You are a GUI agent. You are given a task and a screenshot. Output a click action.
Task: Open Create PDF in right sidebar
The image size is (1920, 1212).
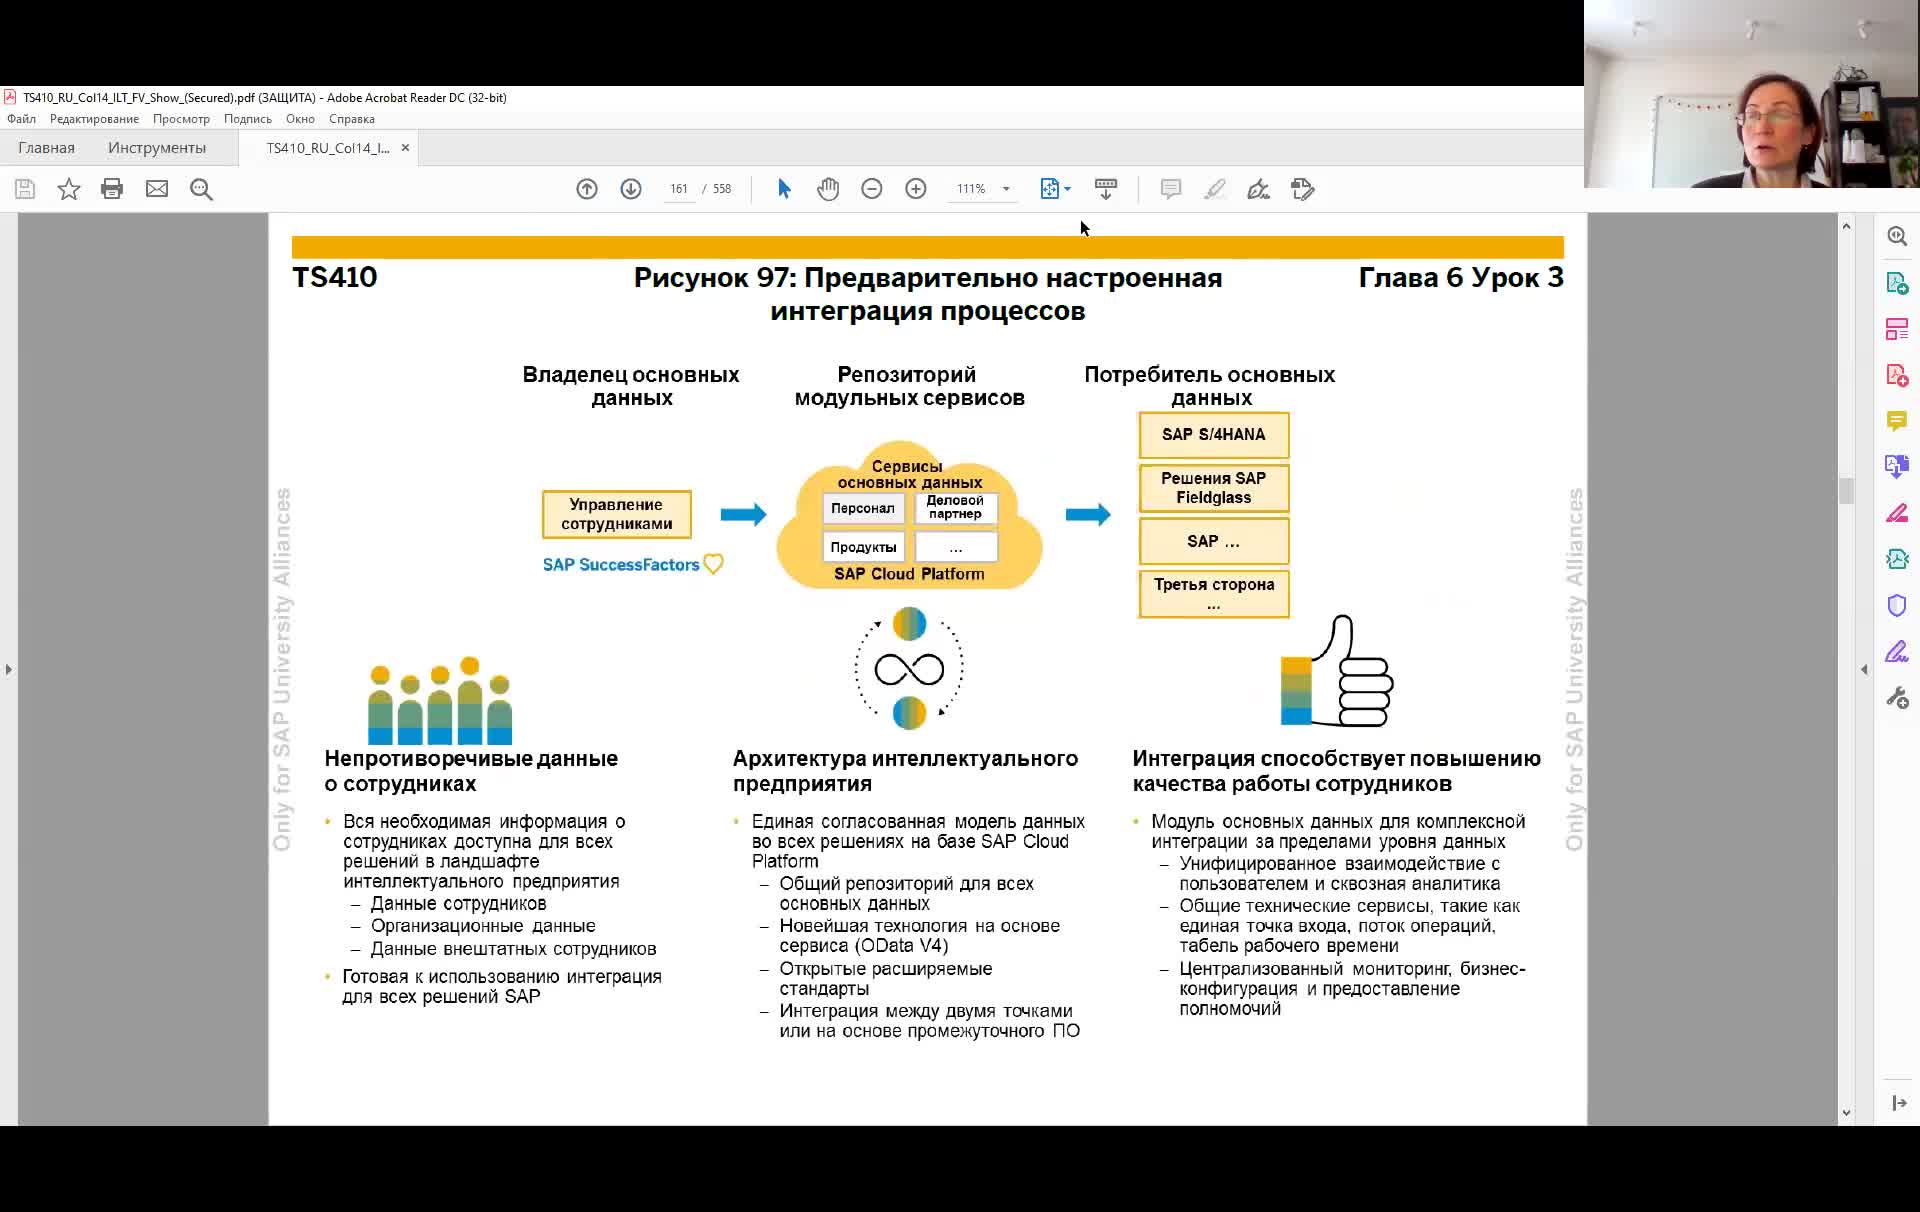coord(1897,375)
